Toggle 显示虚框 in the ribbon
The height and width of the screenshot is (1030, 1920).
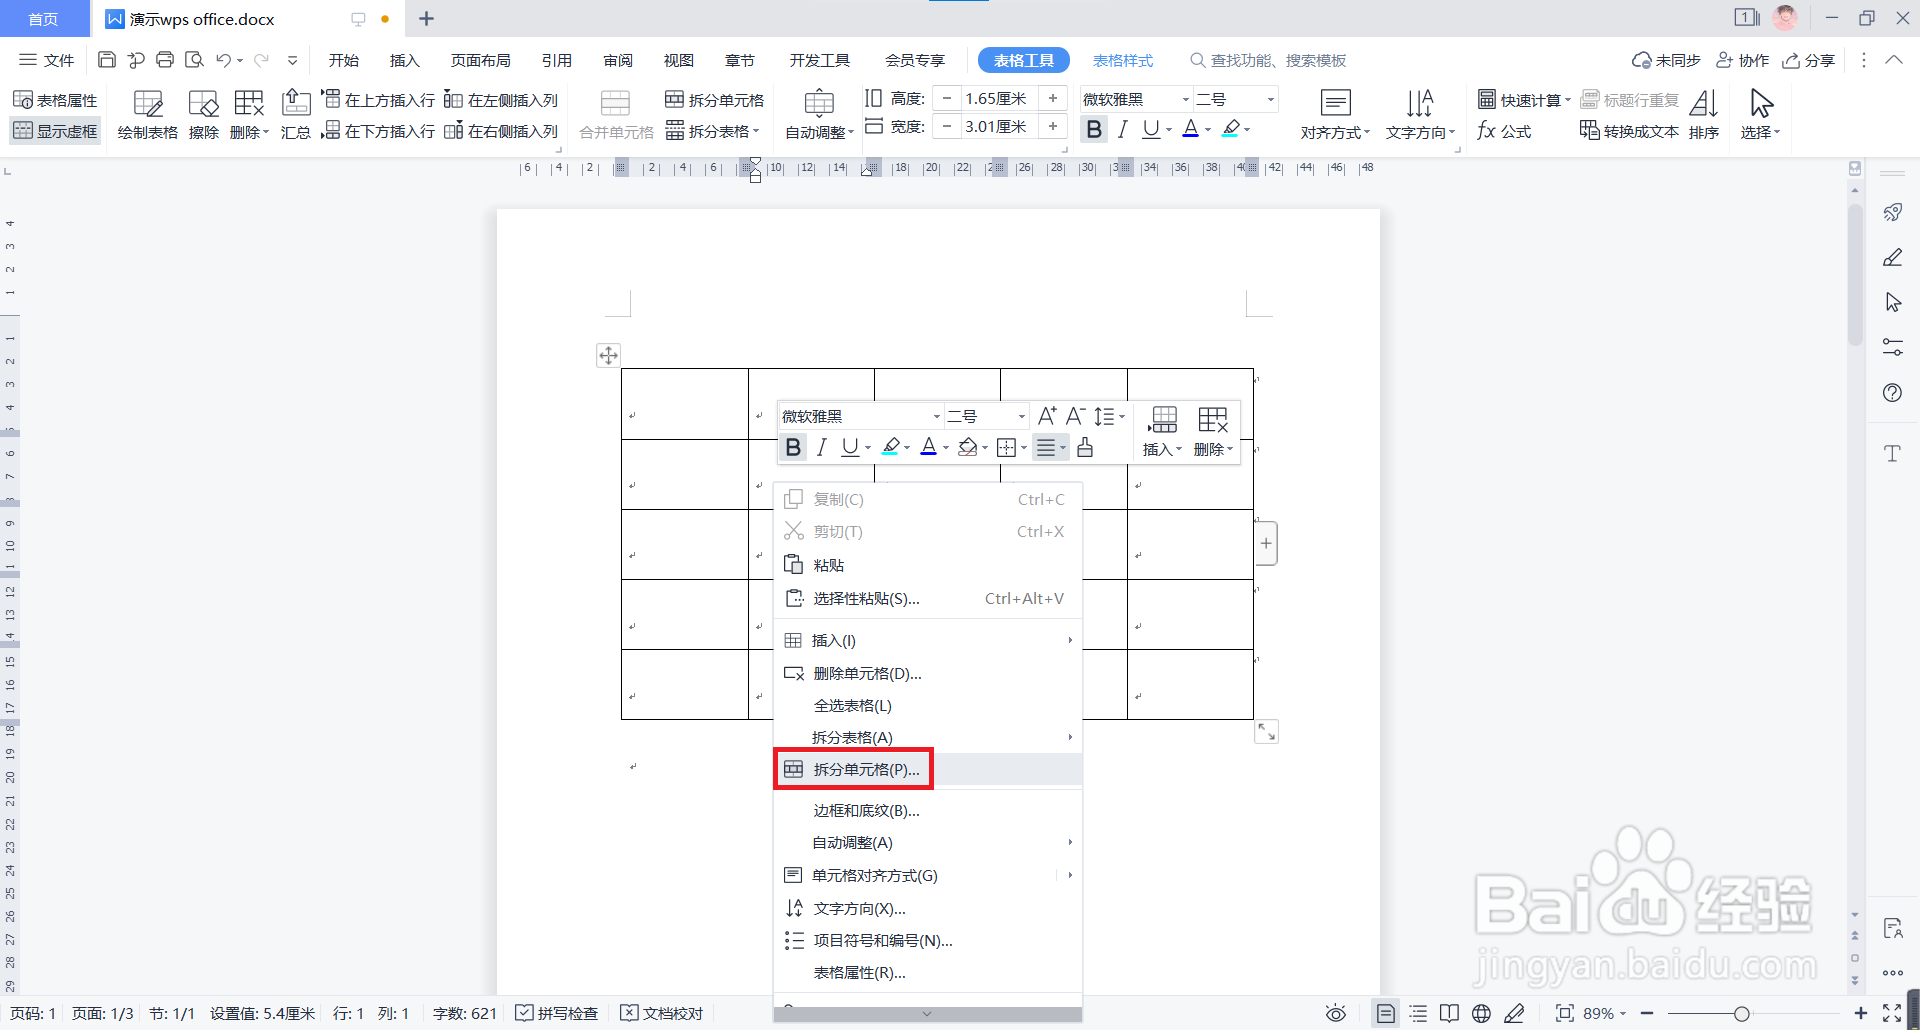tap(55, 131)
